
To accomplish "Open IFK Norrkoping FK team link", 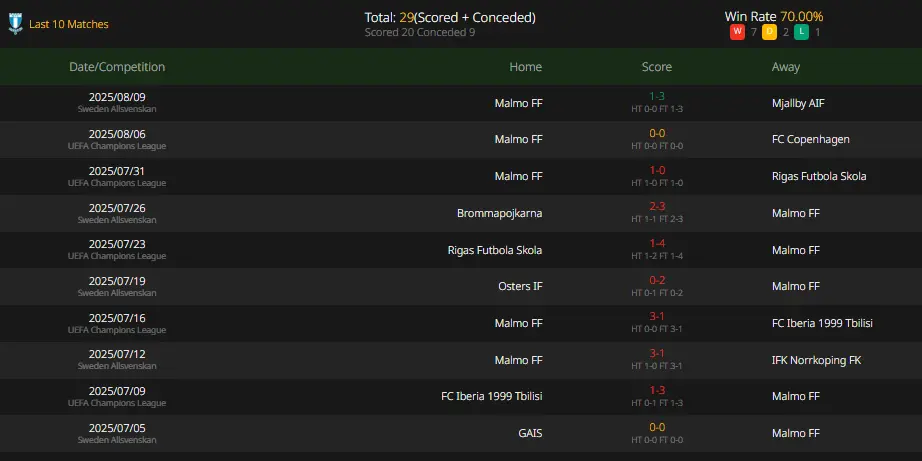I will click(816, 360).
